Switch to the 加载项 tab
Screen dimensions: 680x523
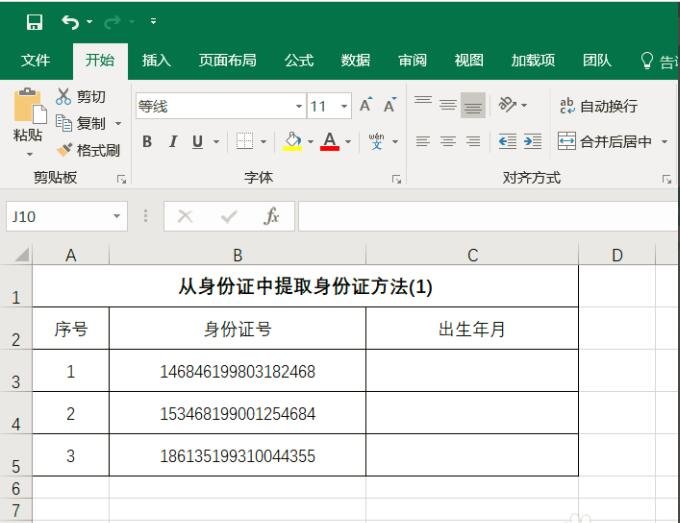(533, 60)
